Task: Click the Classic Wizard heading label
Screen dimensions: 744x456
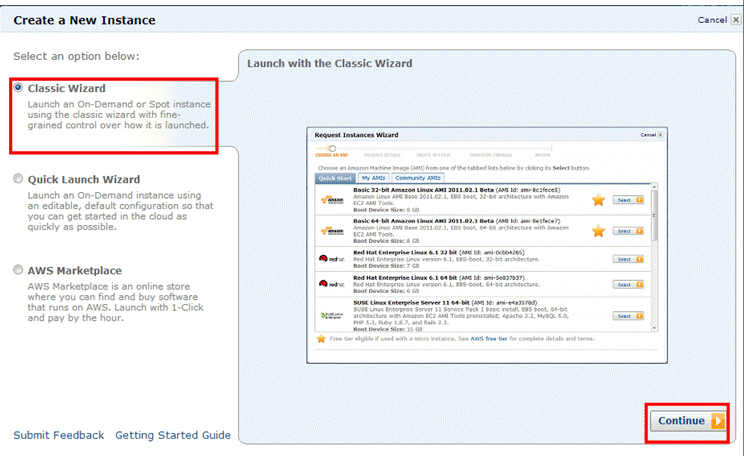Action: 66,88
